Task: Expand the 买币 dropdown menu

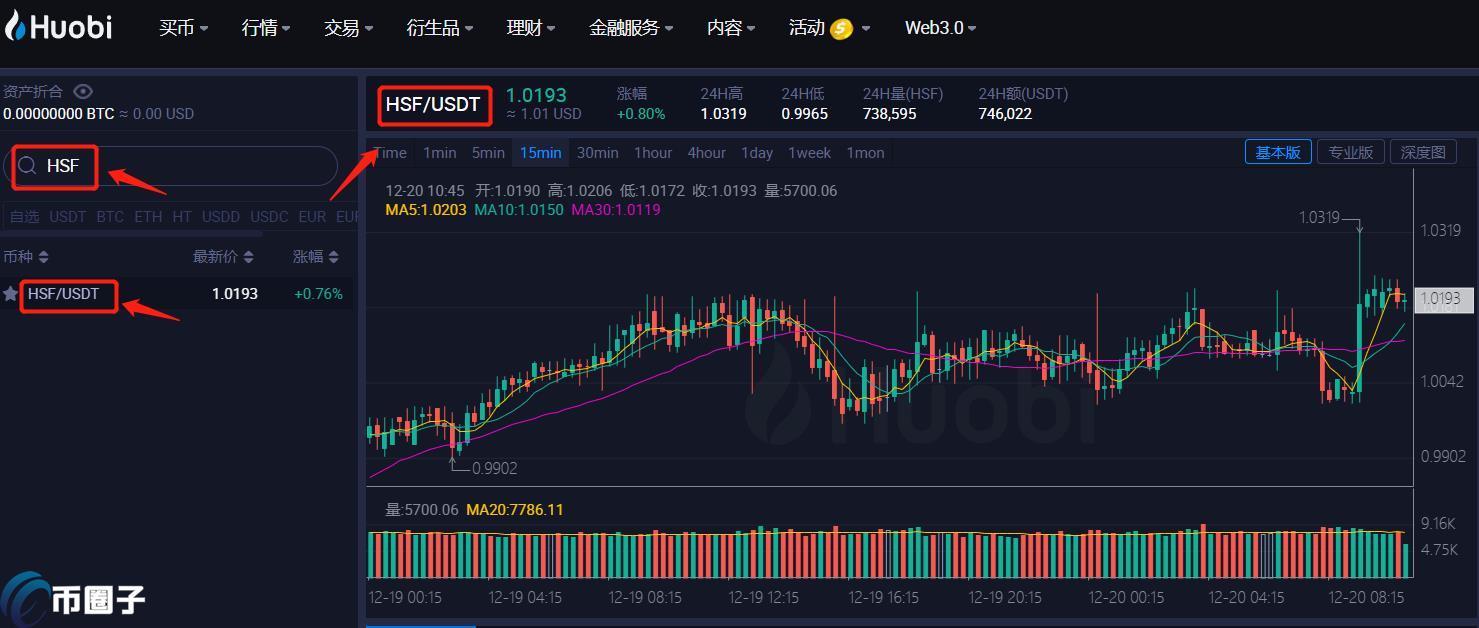Action: point(183,28)
